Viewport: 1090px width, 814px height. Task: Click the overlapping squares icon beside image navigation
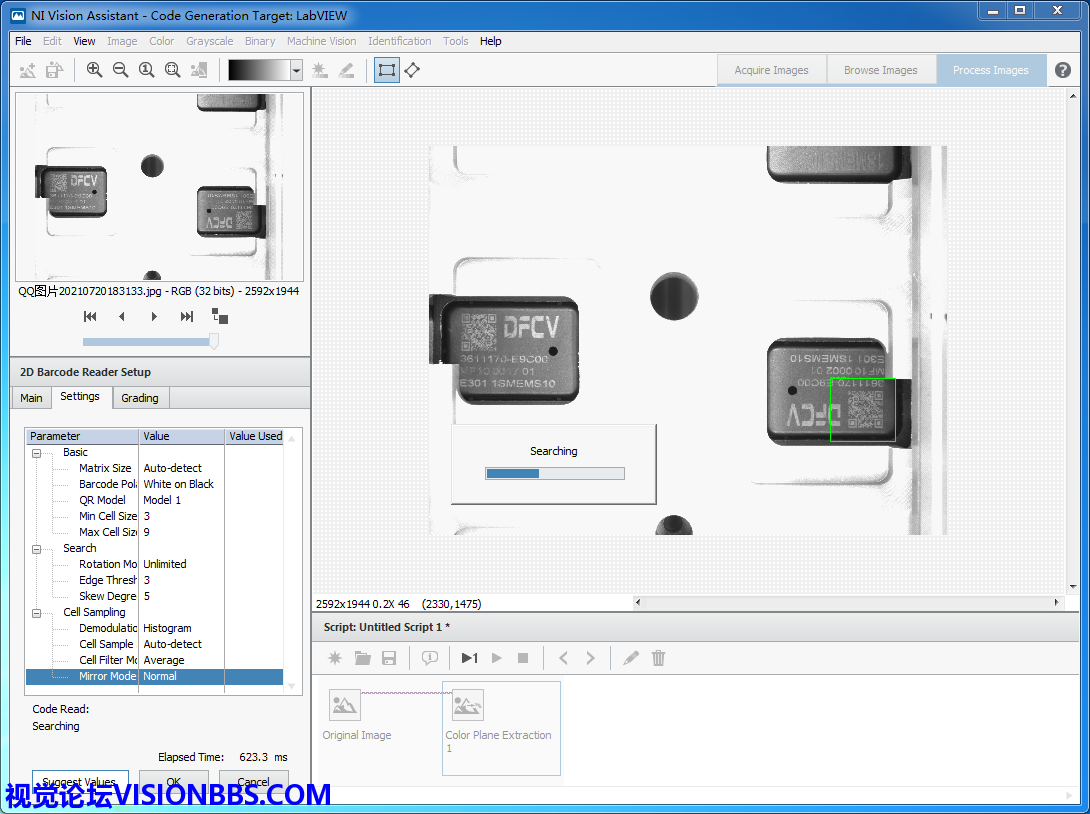tap(220, 316)
